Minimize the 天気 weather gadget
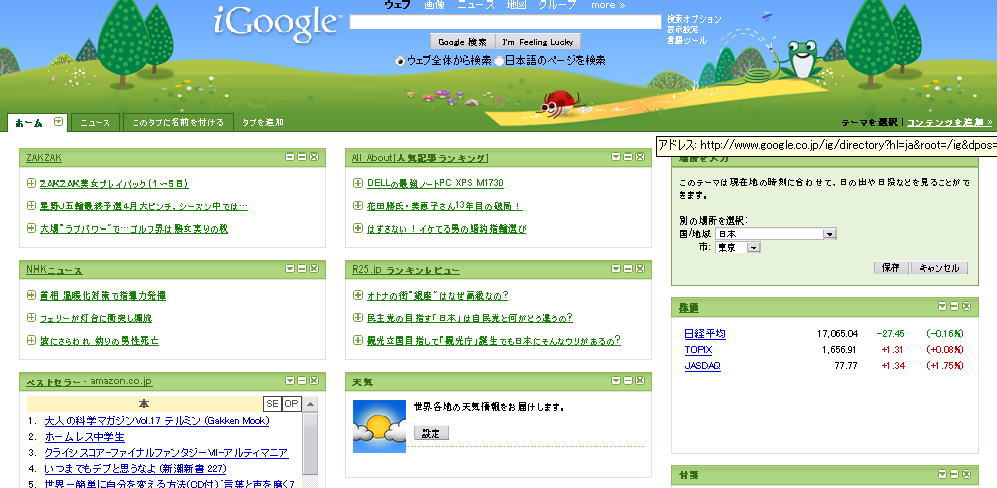This screenshot has height=488, width=997. [628, 380]
